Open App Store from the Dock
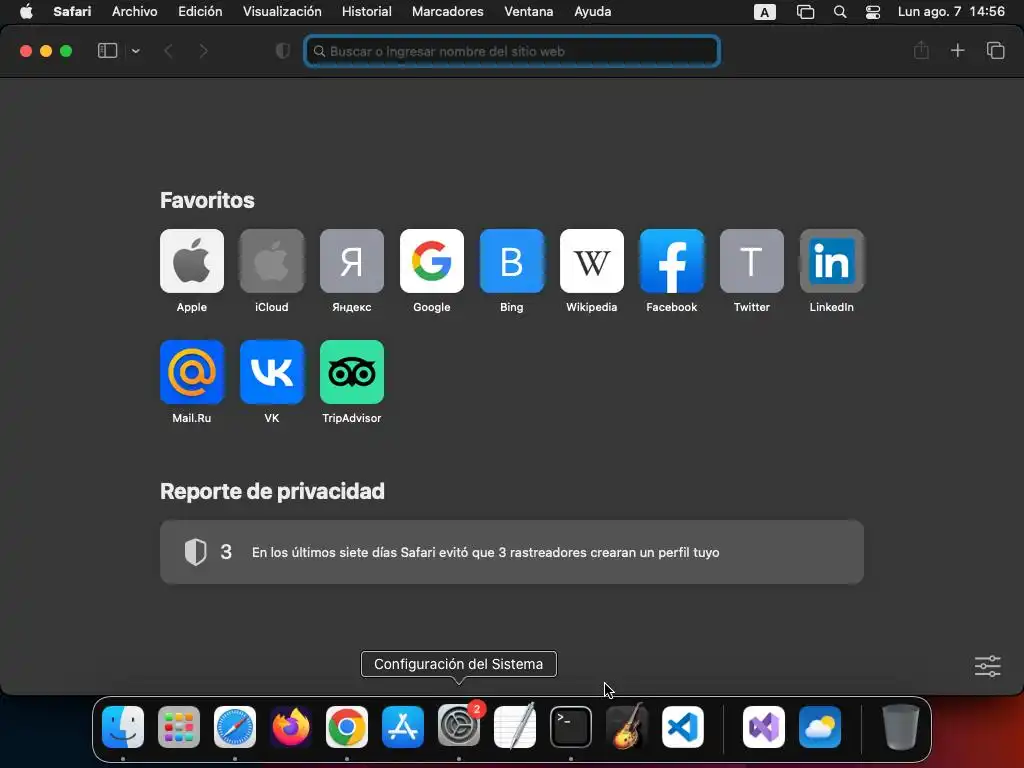The height and width of the screenshot is (768, 1024). pos(403,726)
